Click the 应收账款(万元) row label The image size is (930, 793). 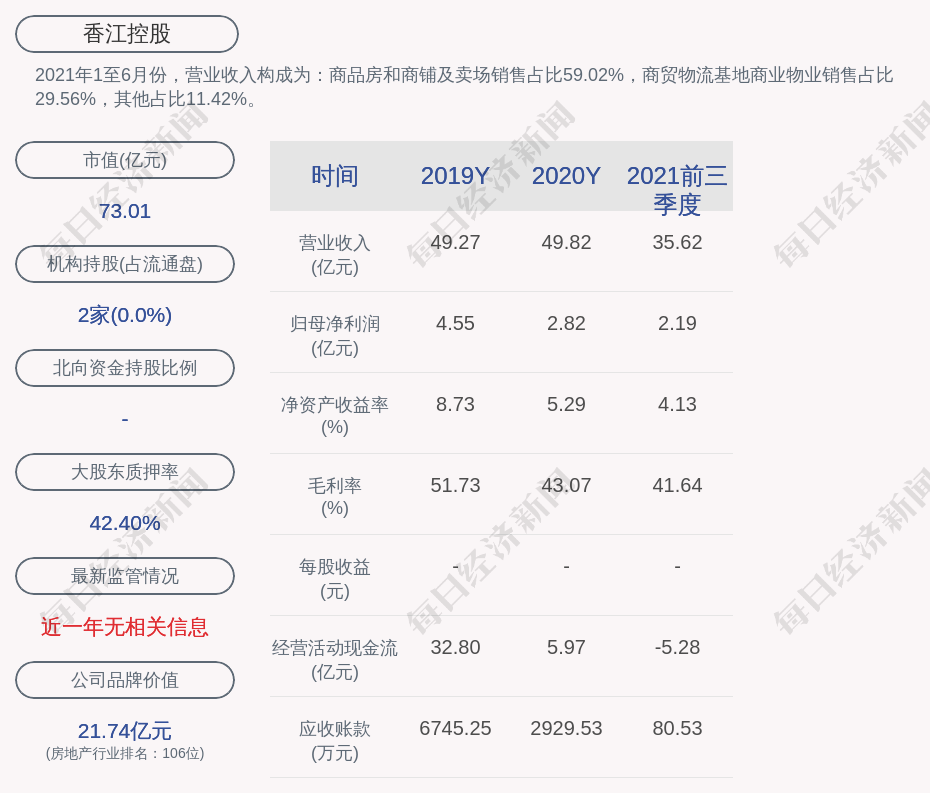[335, 741]
